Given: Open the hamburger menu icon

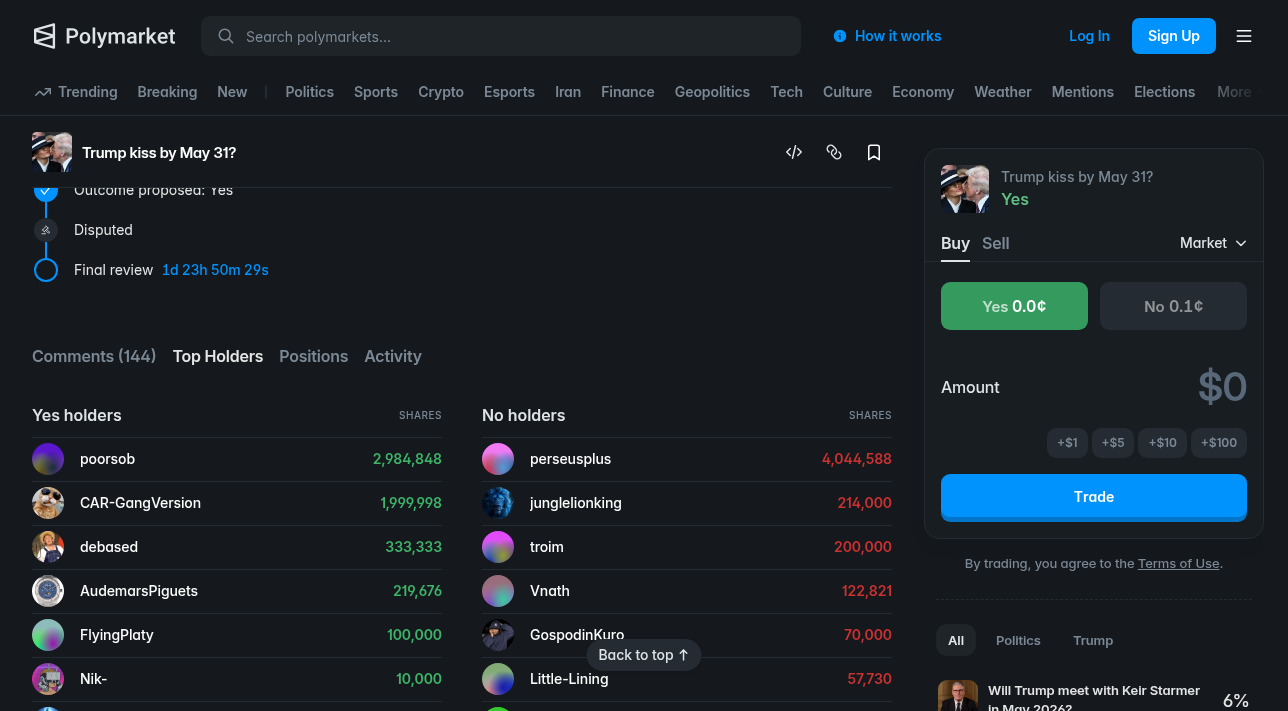Looking at the screenshot, I should [x=1244, y=36].
